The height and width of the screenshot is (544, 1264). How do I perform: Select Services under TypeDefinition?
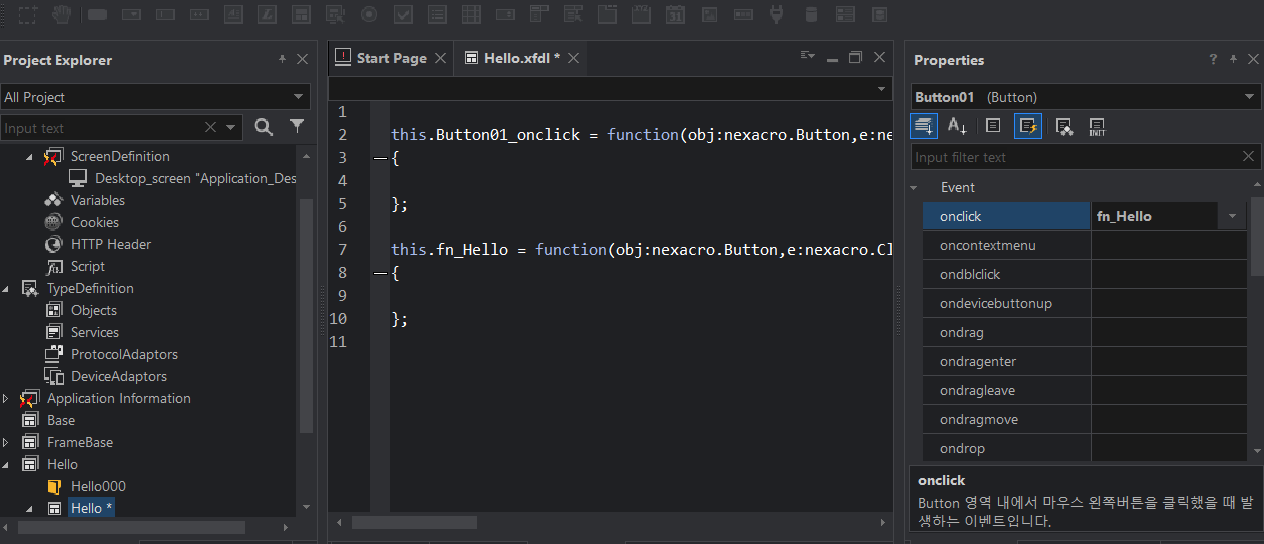[x=95, y=332]
